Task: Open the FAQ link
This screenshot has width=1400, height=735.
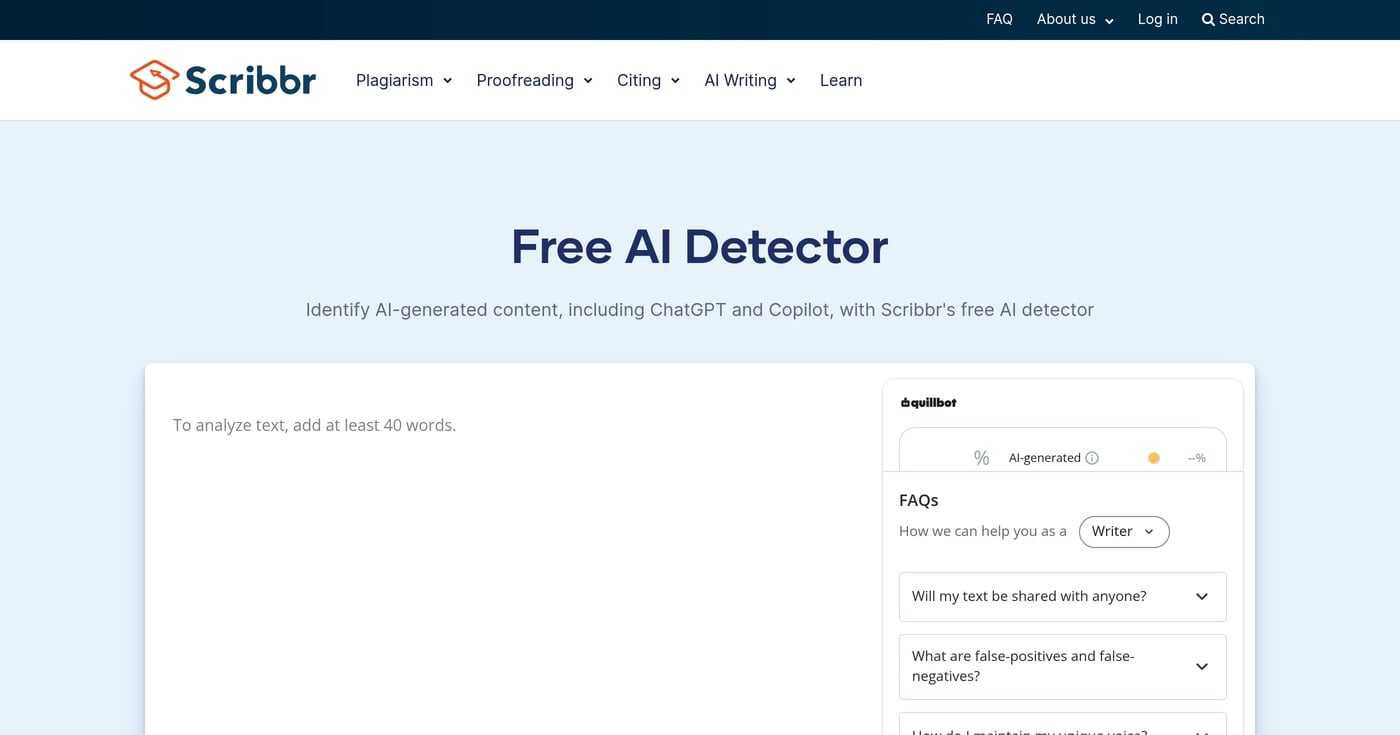Action: (x=999, y=19)
